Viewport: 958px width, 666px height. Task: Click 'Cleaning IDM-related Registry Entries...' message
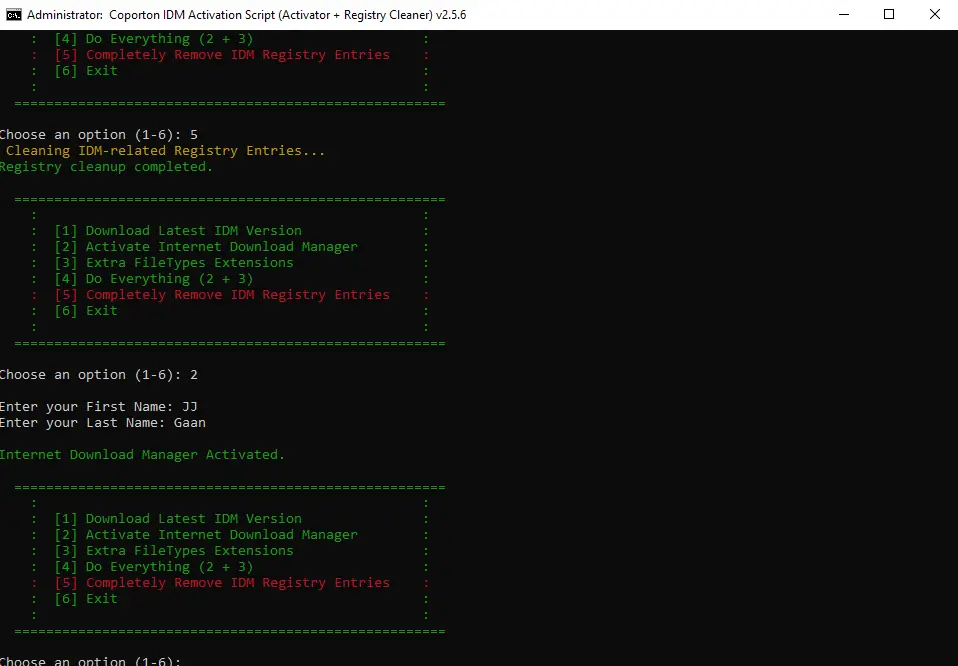[165, 151]
